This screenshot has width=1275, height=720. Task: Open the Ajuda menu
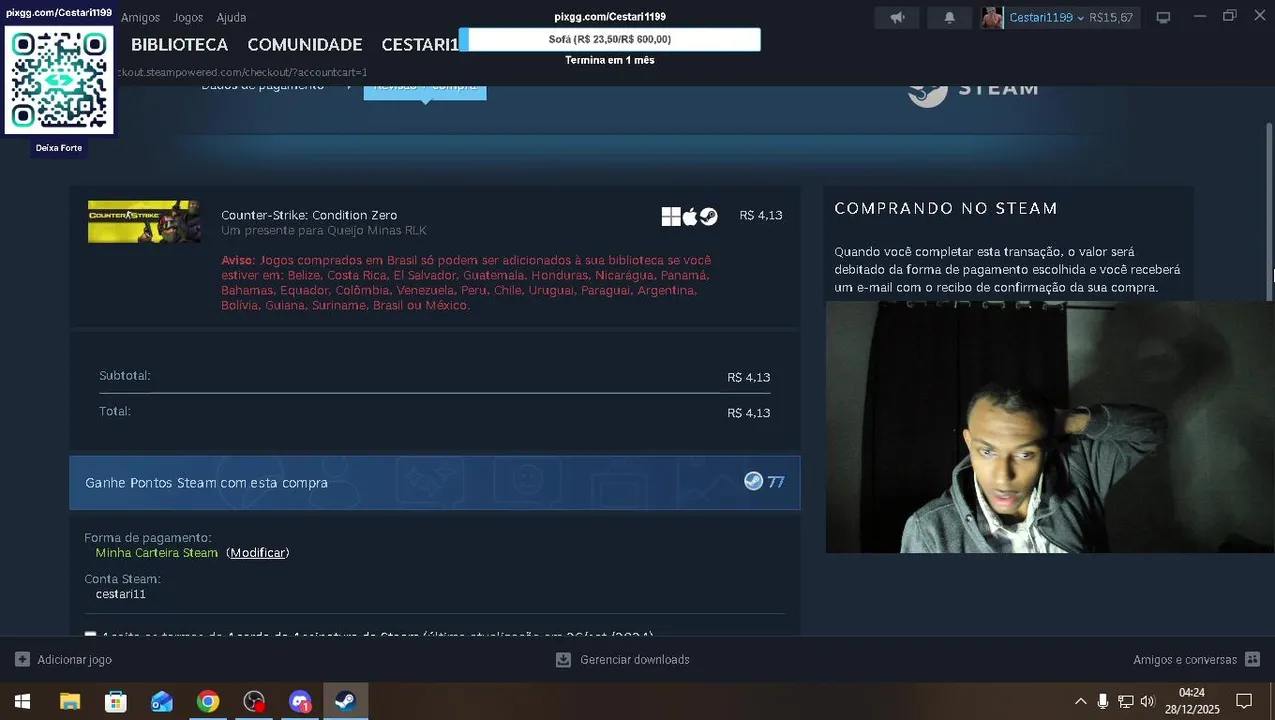[x=231, y=18]
